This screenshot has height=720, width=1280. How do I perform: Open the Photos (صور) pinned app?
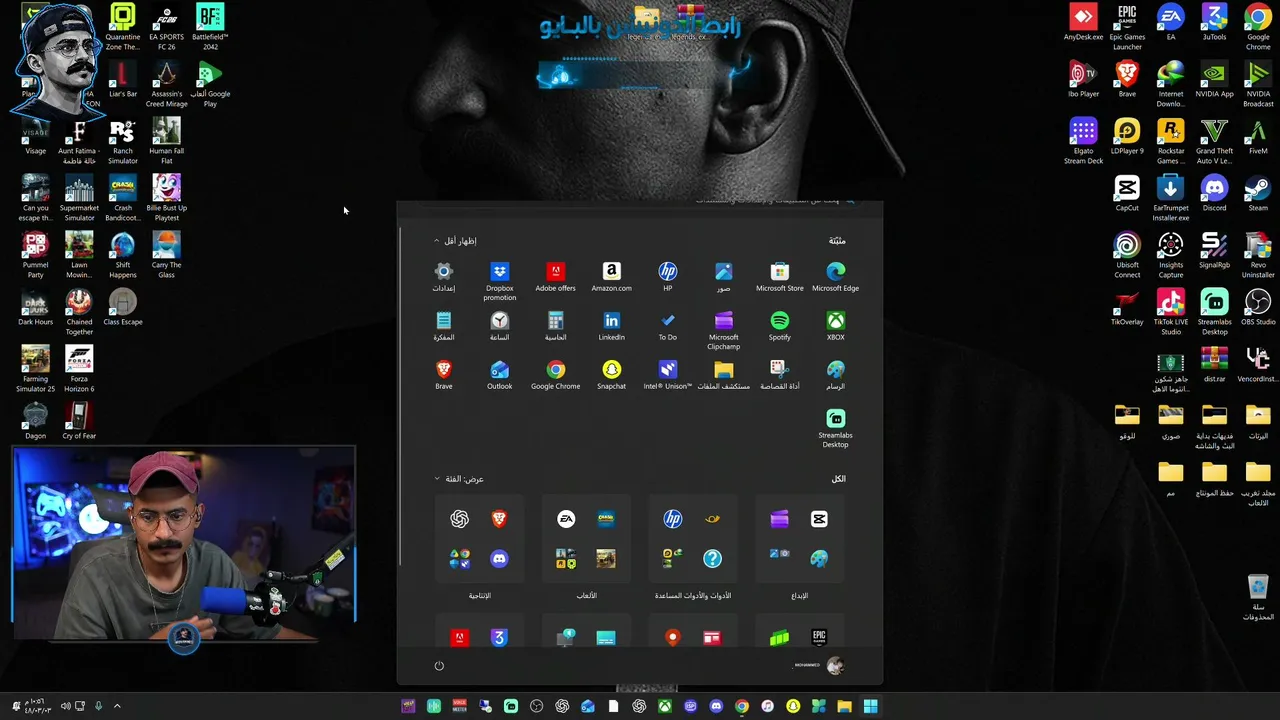click(723, 277)
